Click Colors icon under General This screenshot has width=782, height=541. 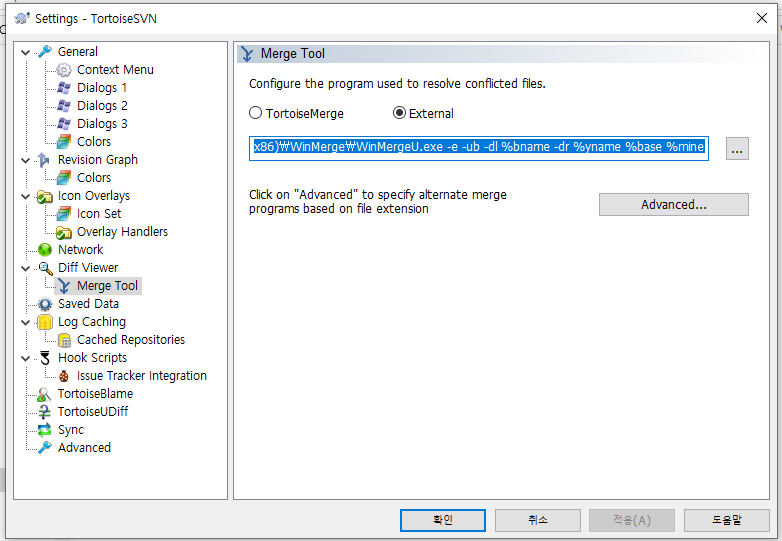64,142
